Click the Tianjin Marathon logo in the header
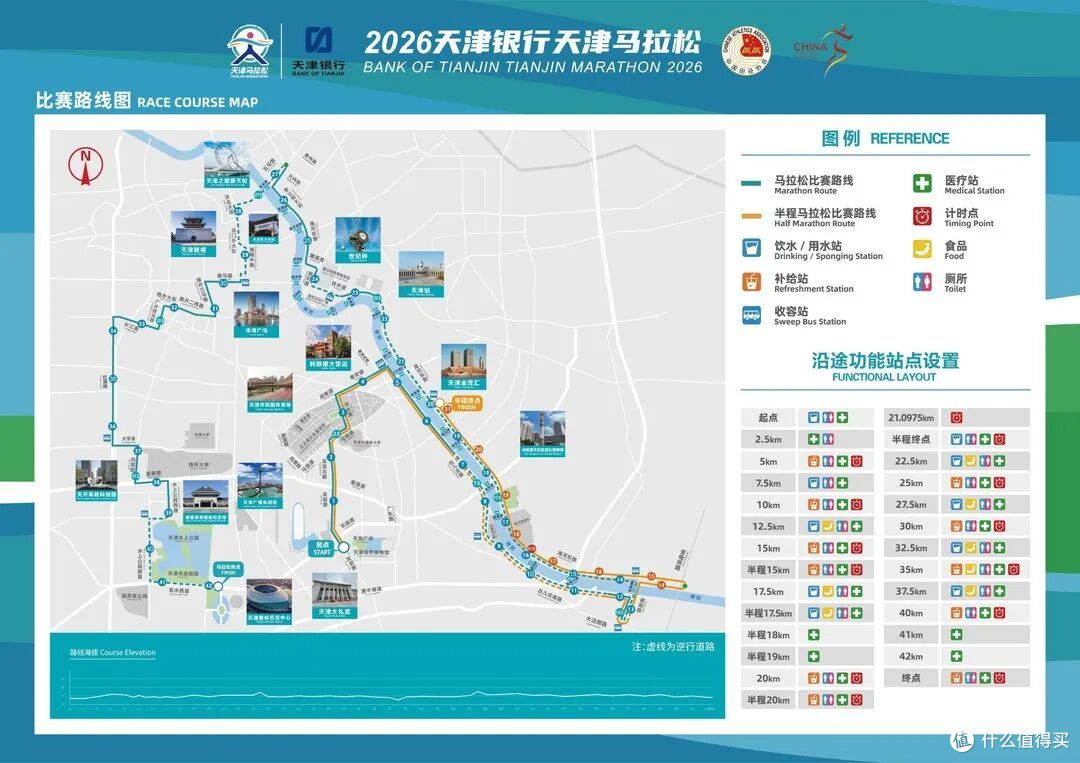This screenshot has height=763, width=1080. (x=249, y=50)
